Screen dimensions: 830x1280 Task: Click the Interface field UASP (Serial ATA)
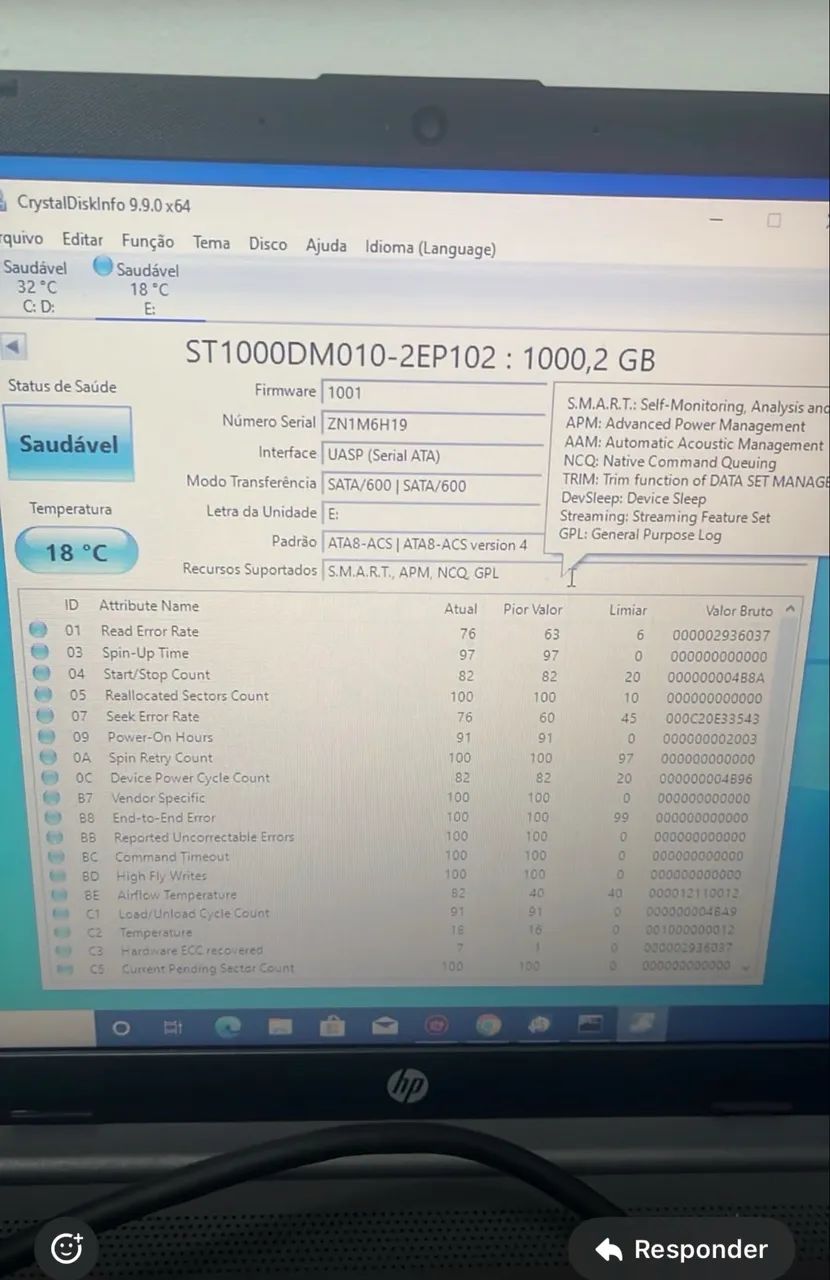433,455
